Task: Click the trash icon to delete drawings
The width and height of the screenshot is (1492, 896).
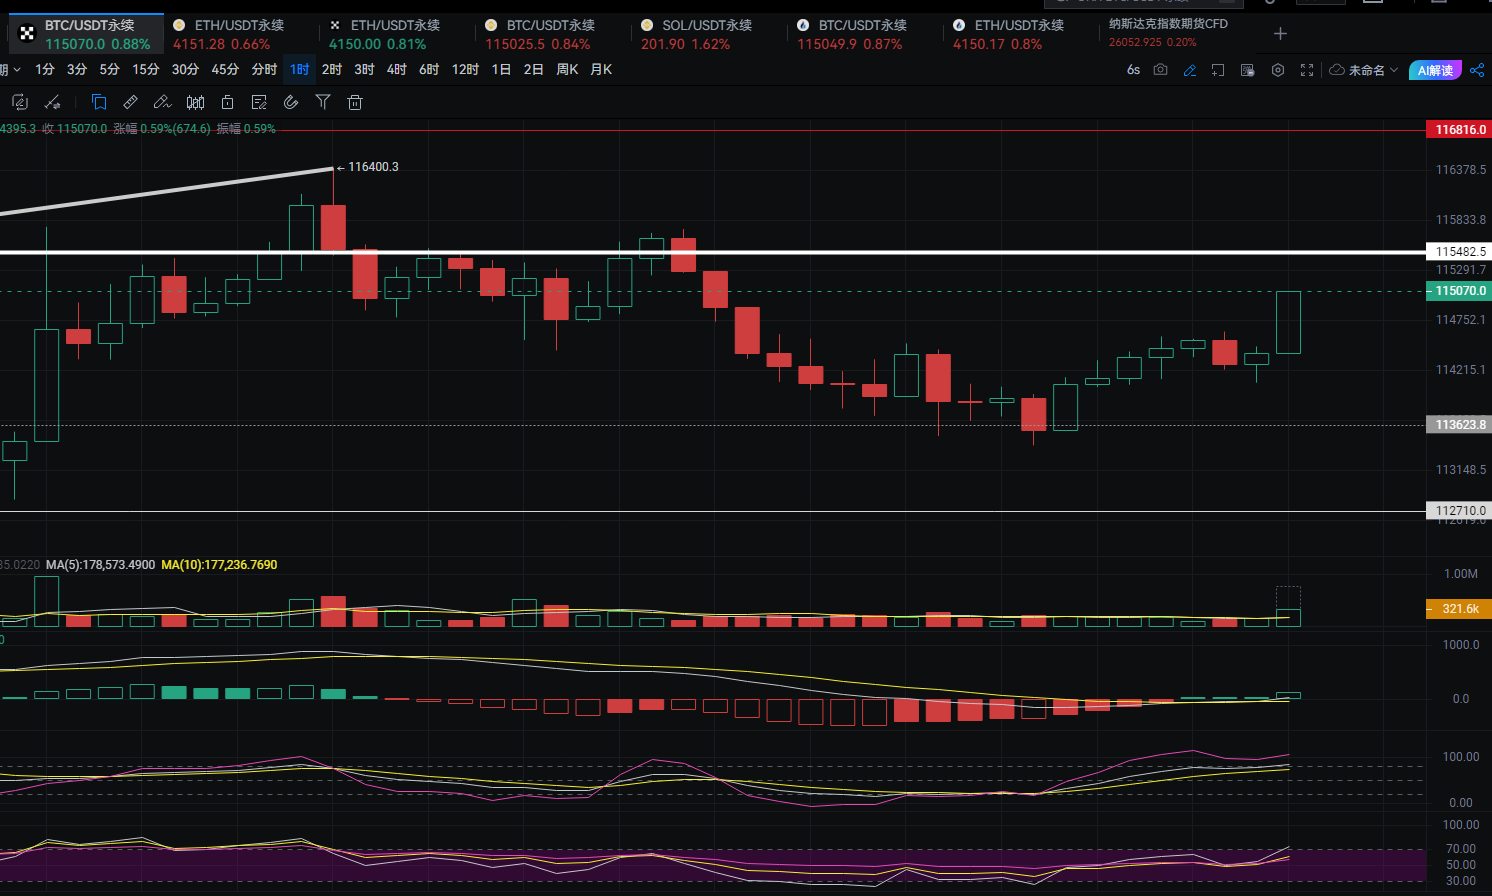Action: [x=354, y=102]
